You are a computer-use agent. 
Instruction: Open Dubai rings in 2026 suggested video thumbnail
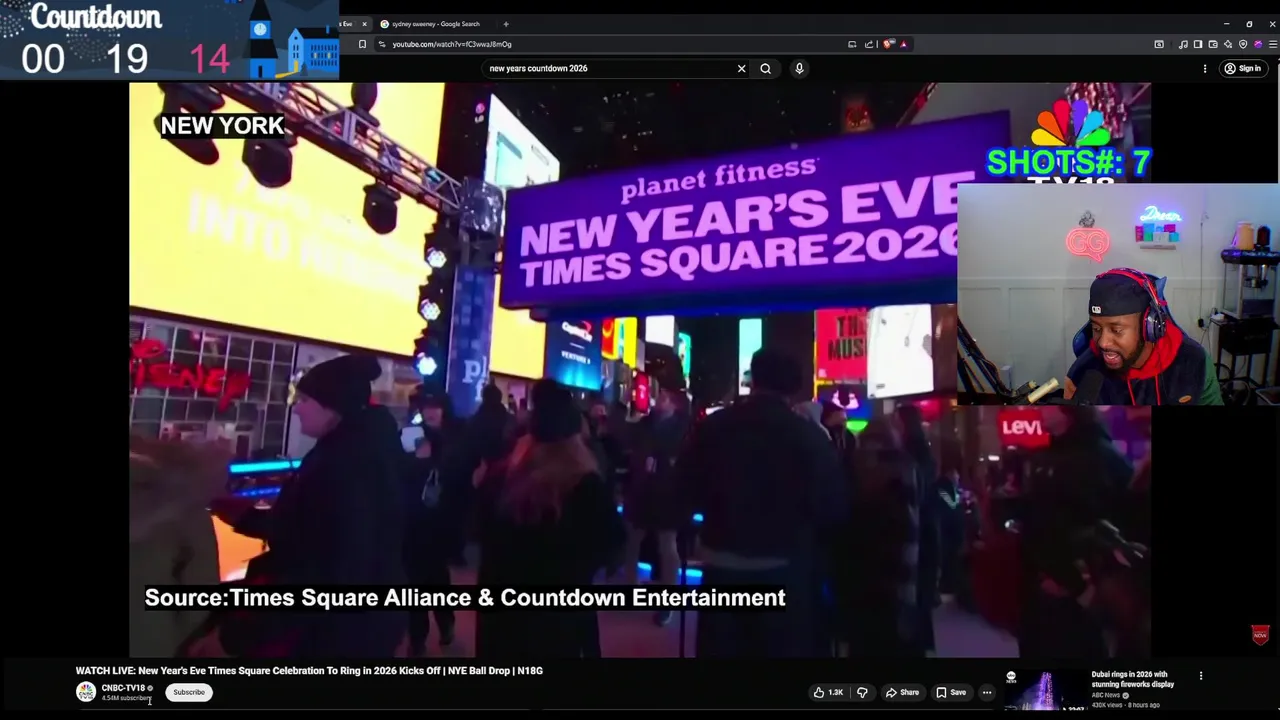tap(1045, 690)
